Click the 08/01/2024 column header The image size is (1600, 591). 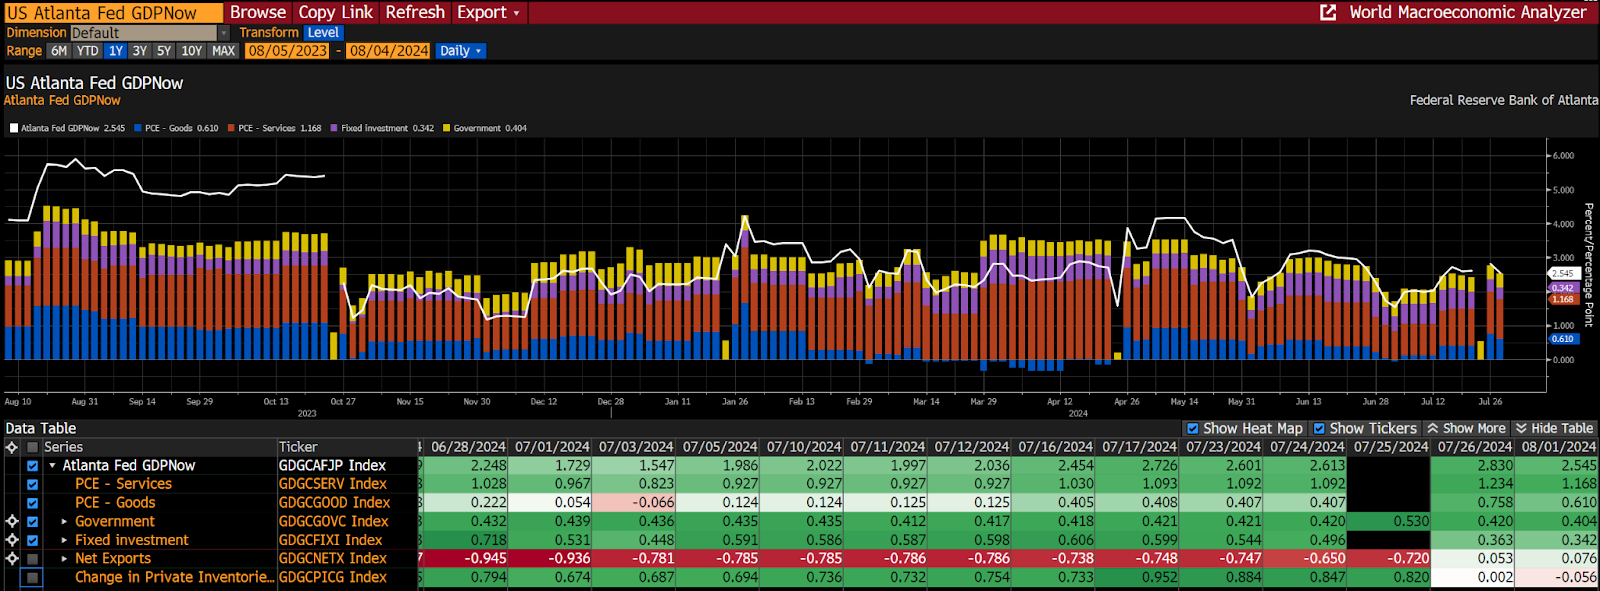(1558, 447)
